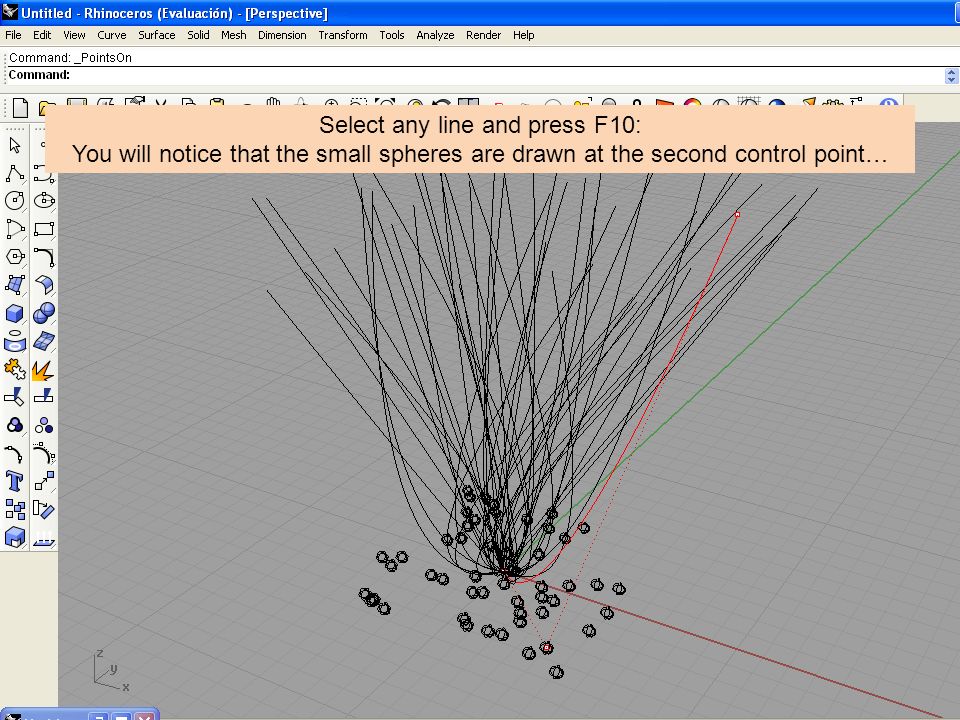Screen dimensions: 960x720
Task: Activate the Rectangle tool
Action: tap(44, 229)
